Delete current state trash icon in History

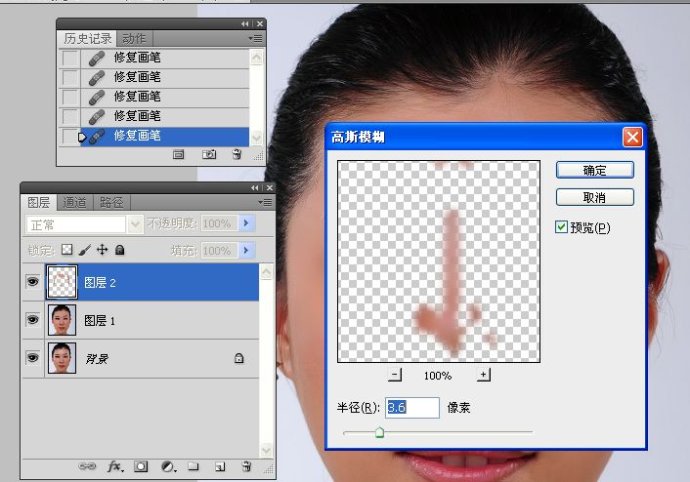click(x=237, y=154)
